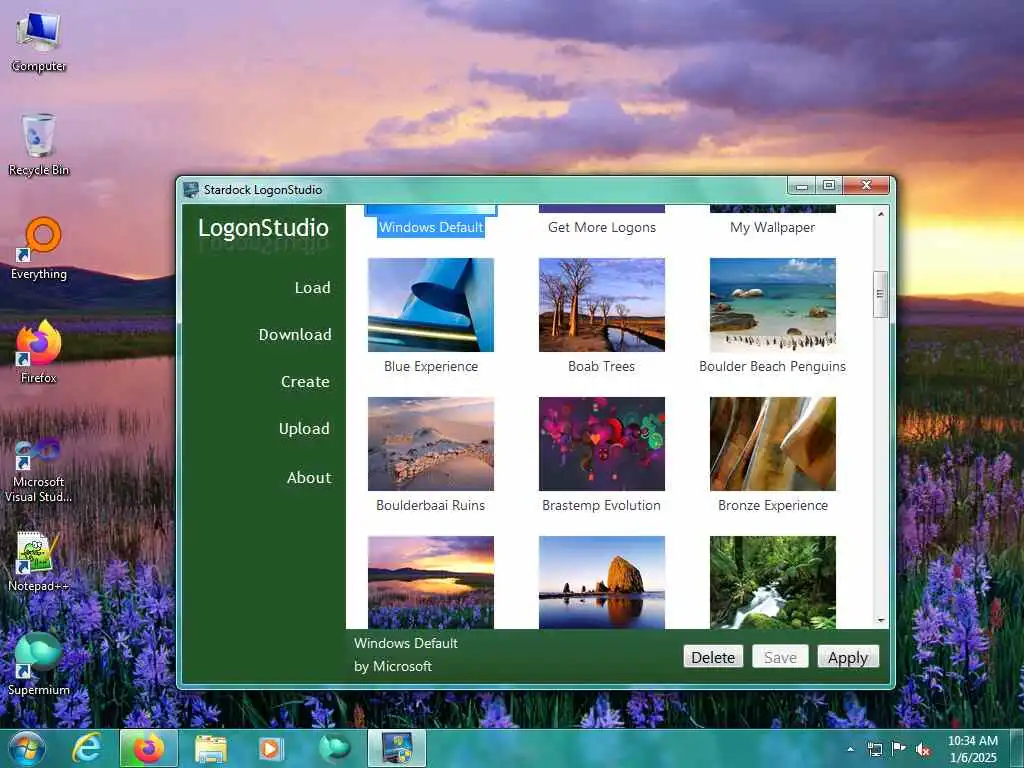Click the Get More Logons entry
The image size is (1024, 768).
[x=601, y=227]
